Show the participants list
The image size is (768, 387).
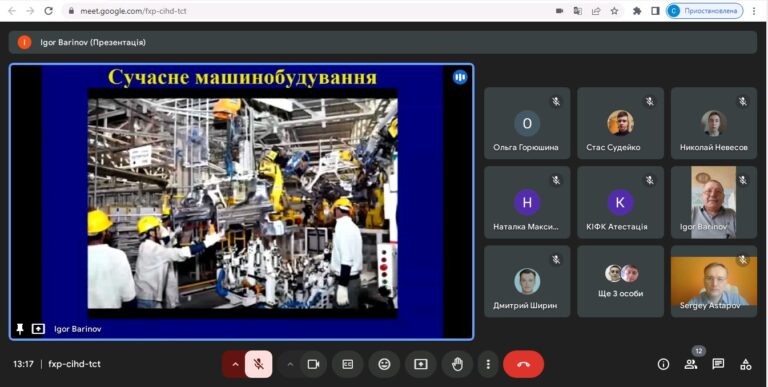pyautogui.click(x=691, y=364)
